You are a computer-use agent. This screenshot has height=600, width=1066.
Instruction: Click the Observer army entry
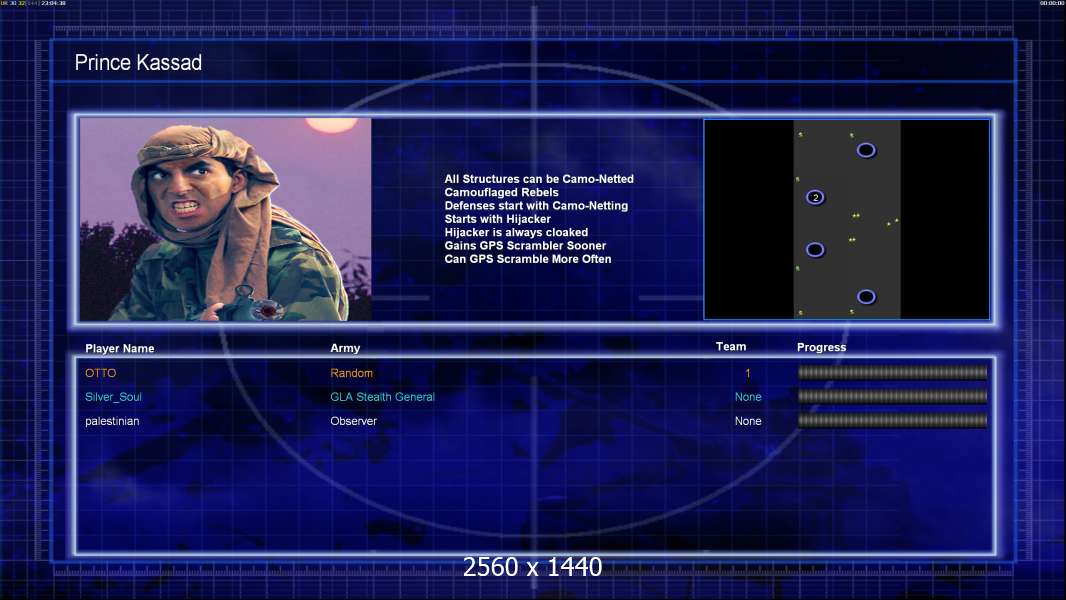[354, 421]
